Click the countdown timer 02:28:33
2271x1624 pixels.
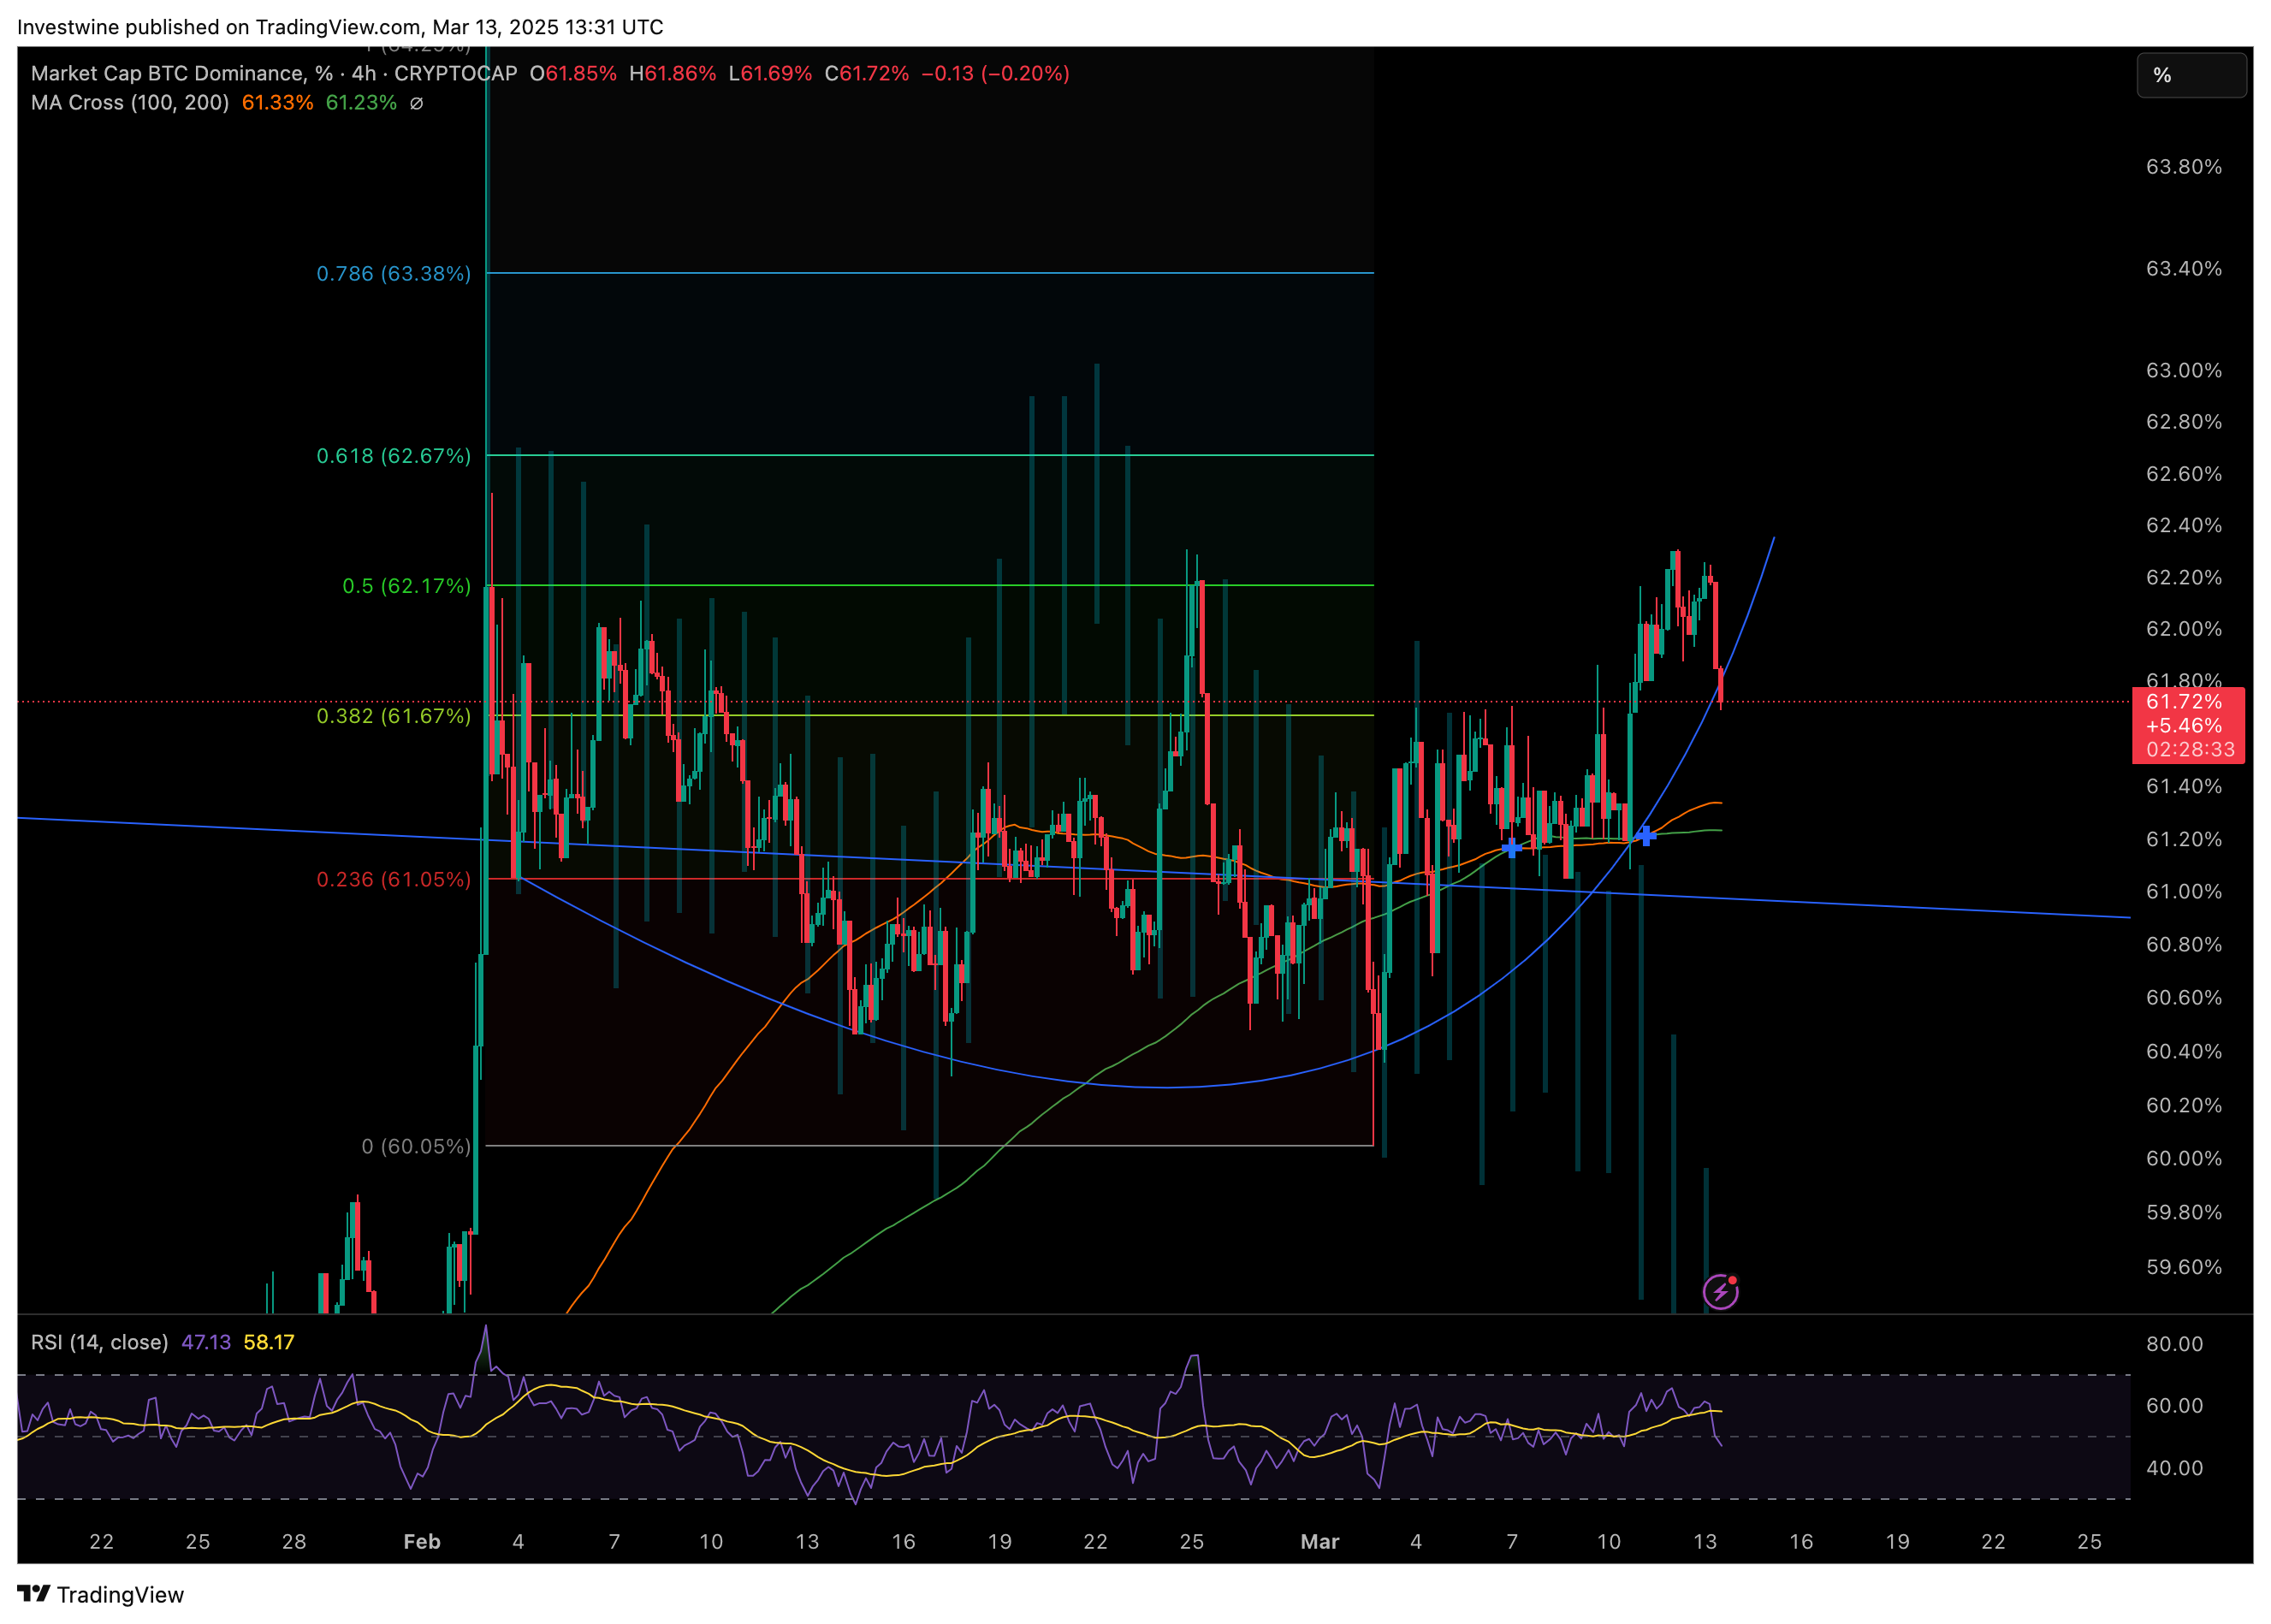click(2190, 749)
